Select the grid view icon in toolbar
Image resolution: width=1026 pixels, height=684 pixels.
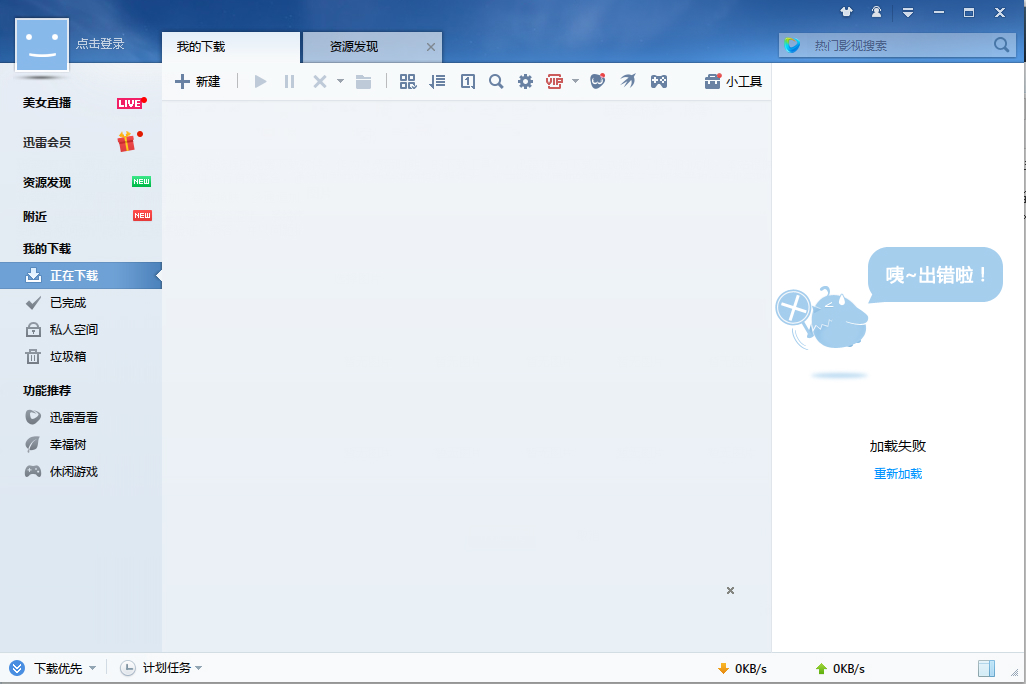coord(407,81)
